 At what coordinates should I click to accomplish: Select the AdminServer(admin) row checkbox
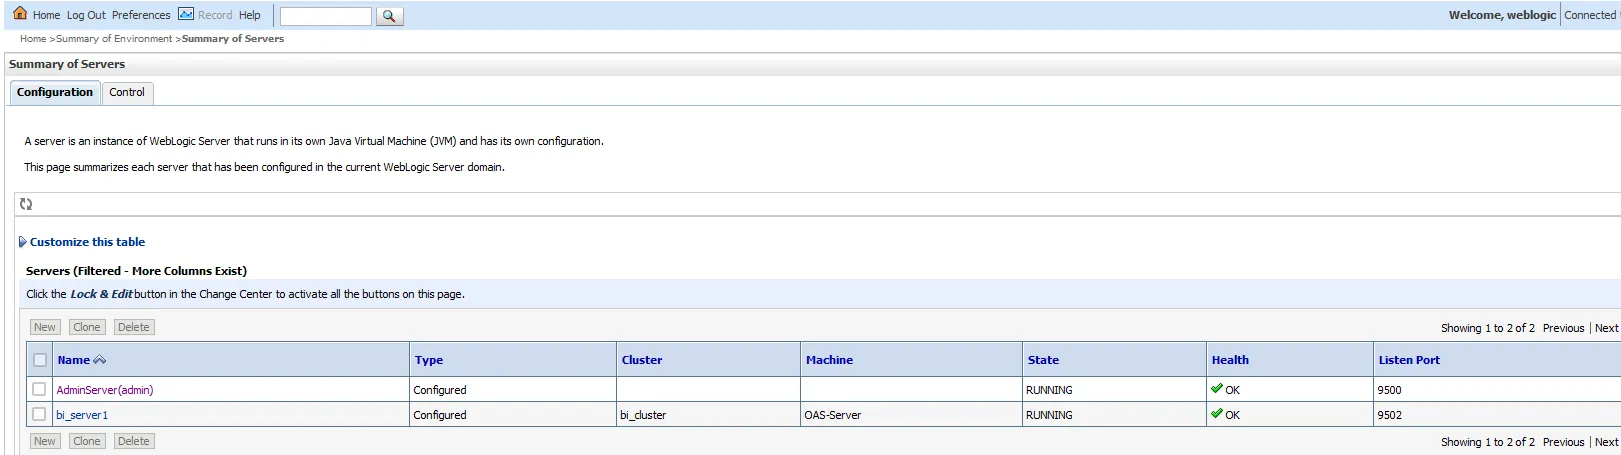click(39, 389)
